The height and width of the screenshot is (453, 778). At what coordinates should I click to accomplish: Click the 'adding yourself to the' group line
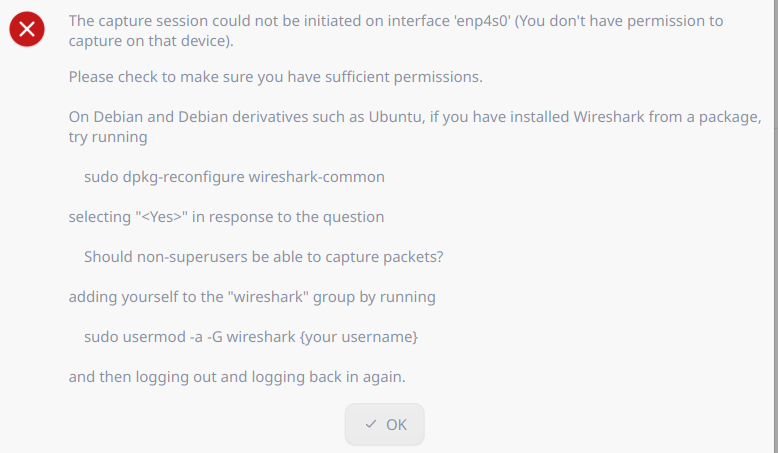(252, 296)
